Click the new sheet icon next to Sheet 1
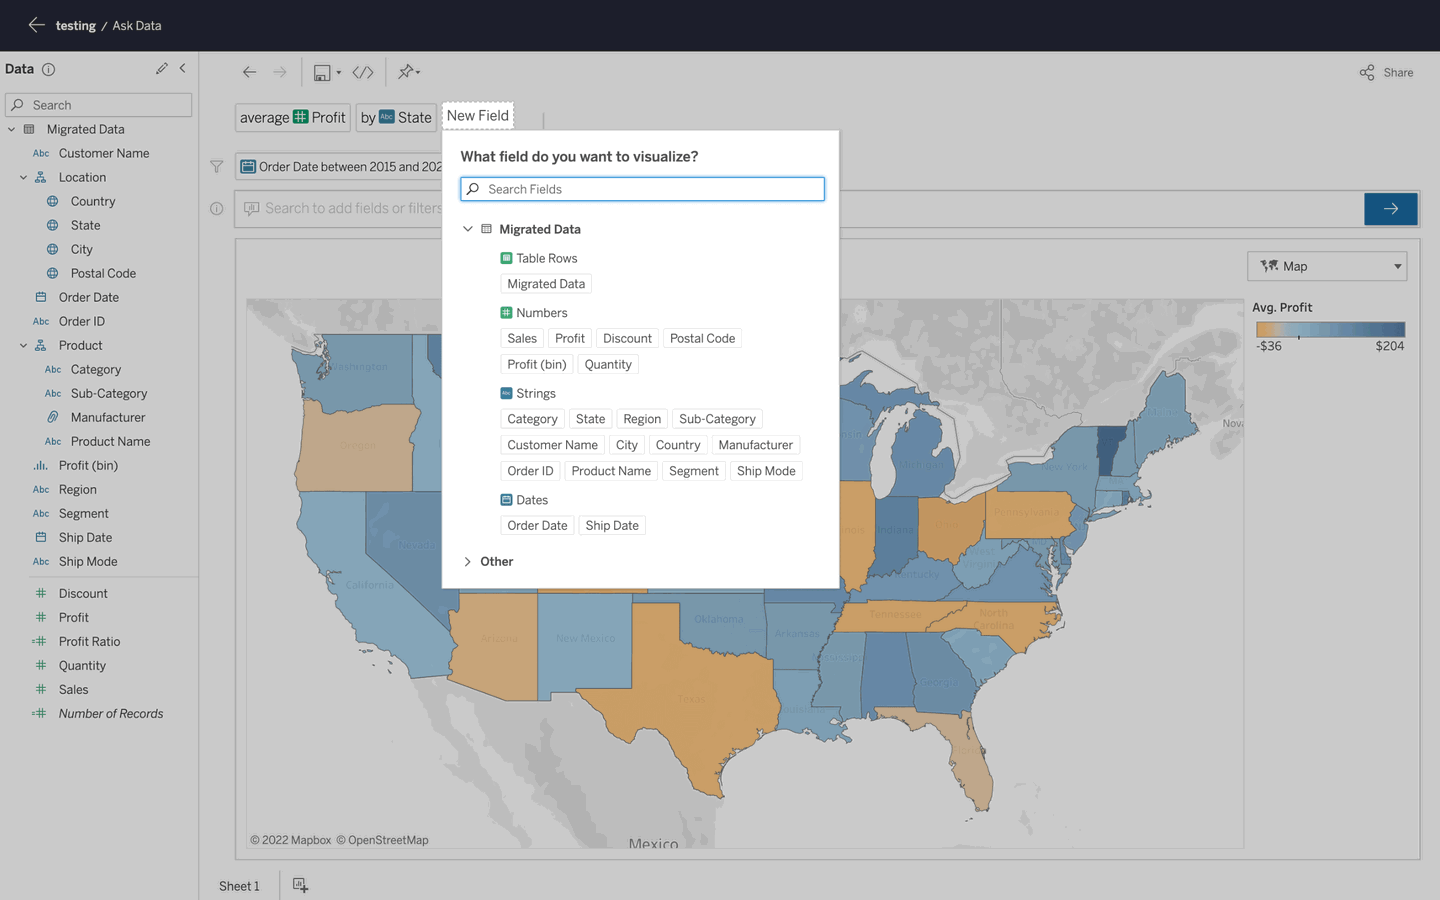 pyautogui.click(x=299, y=885)
